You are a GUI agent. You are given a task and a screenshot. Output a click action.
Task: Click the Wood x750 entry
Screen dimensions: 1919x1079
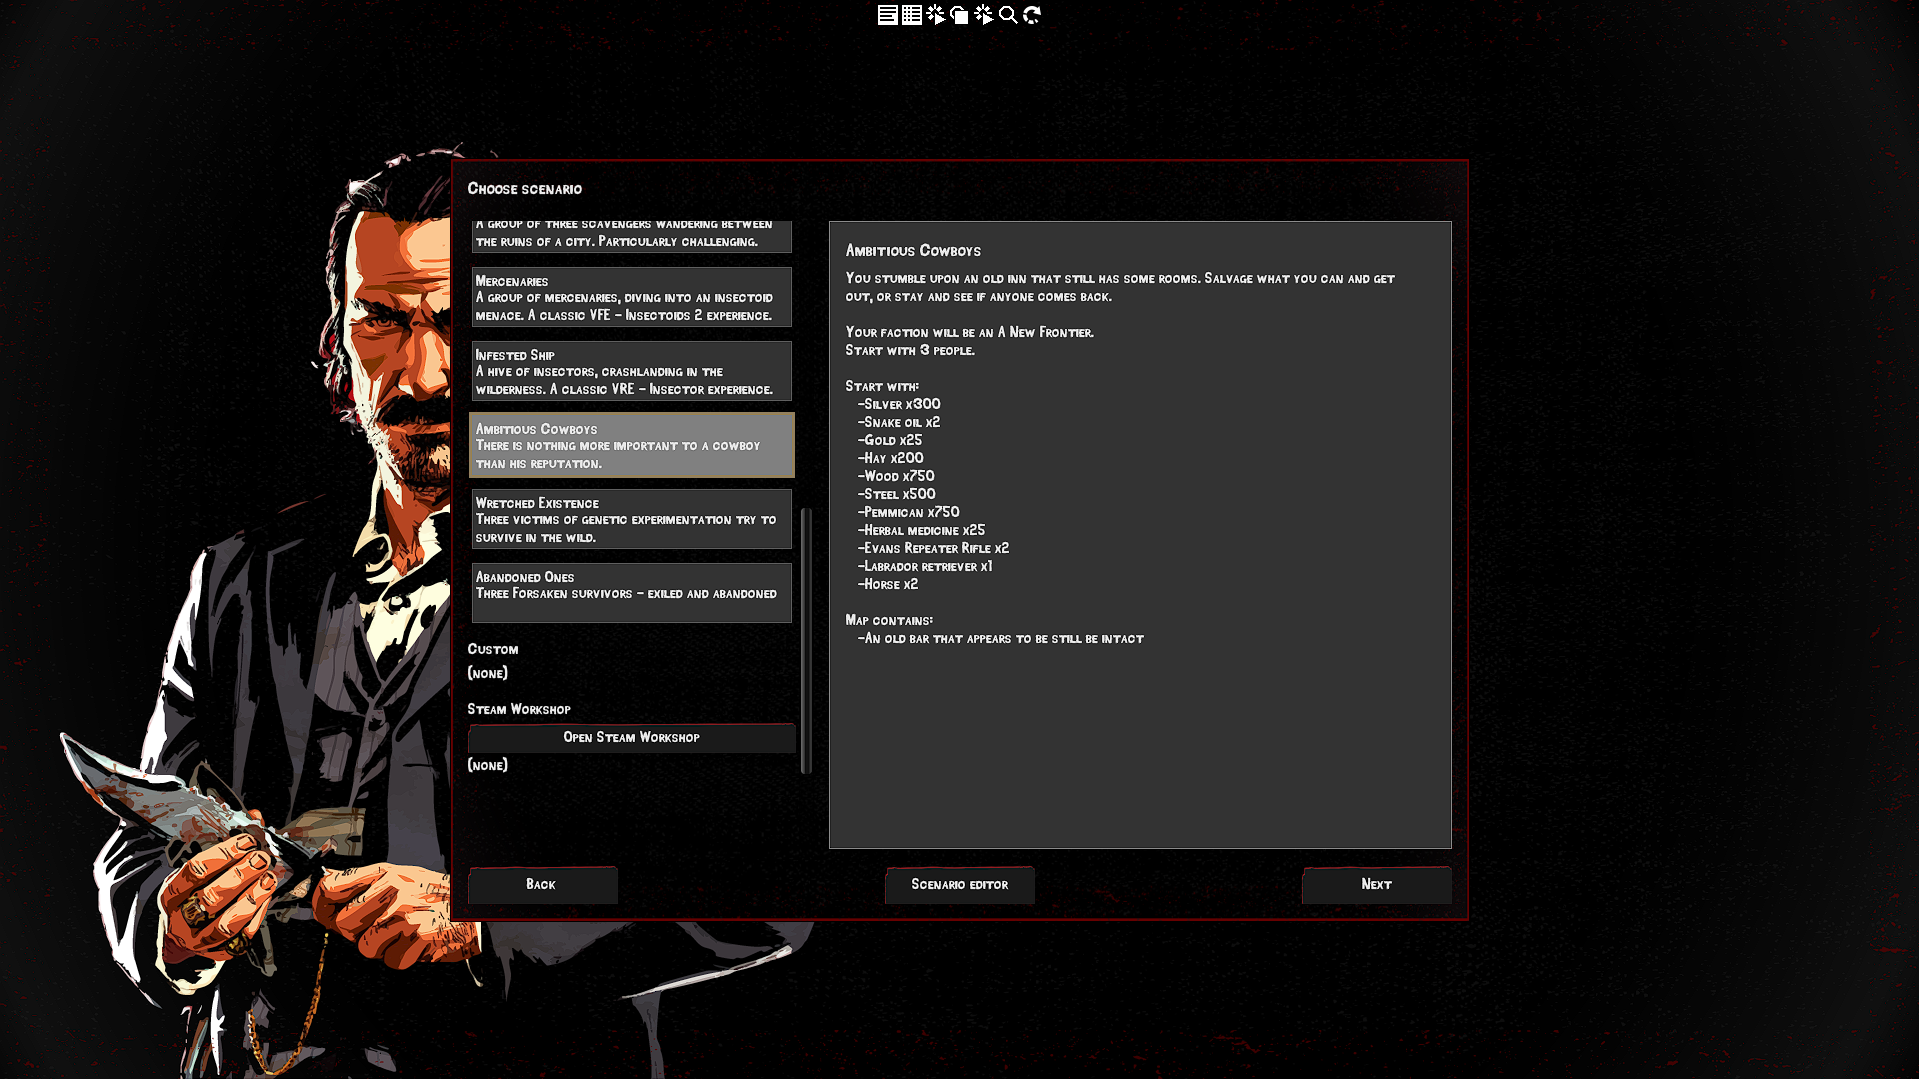coord(898,477)
